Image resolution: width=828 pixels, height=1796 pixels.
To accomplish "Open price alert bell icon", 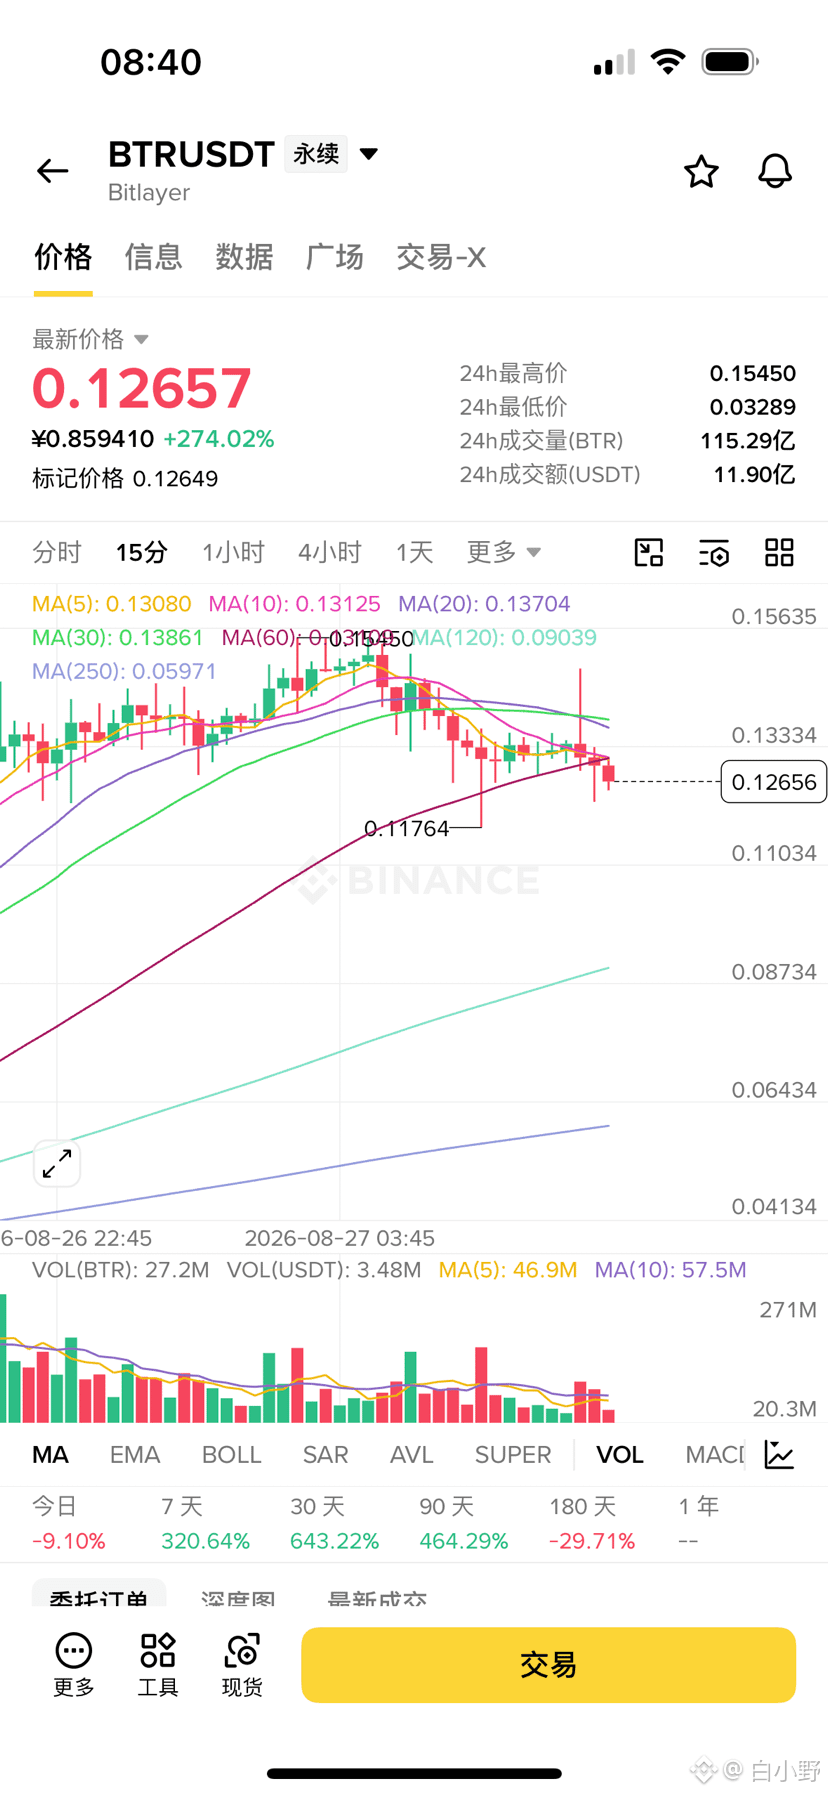I will (775, 171).
